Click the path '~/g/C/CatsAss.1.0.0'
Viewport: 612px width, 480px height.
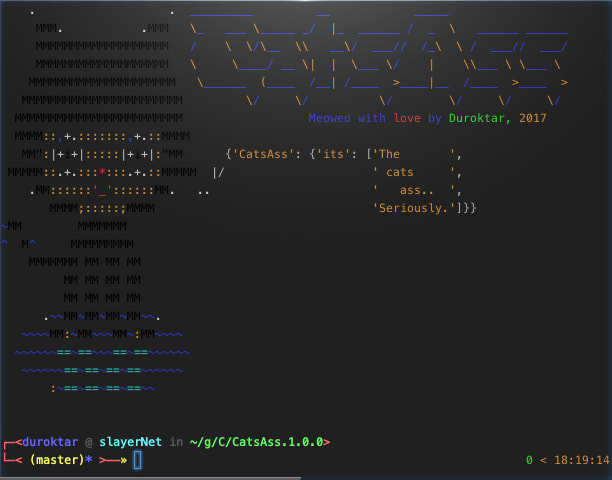[x=256, y=442]
